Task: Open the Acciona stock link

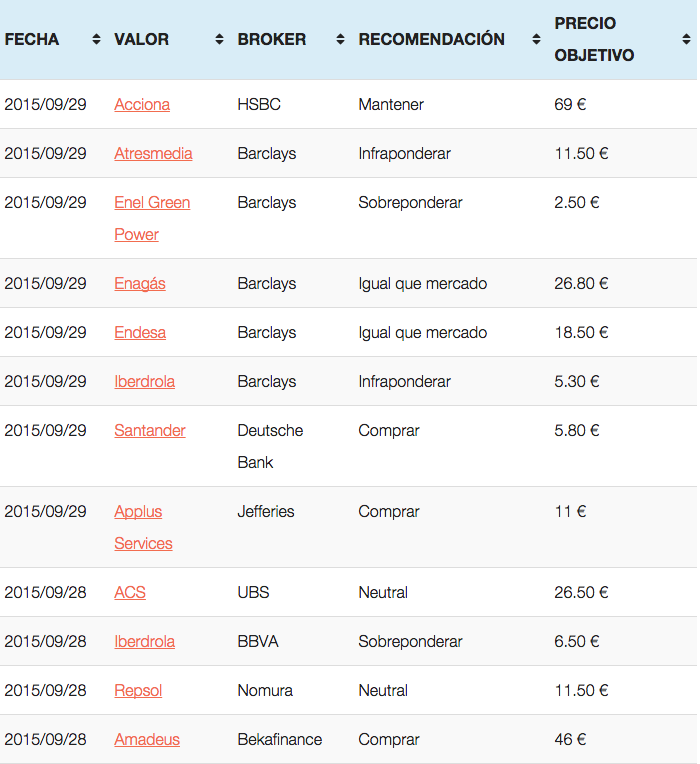Action: coord(142,104)
